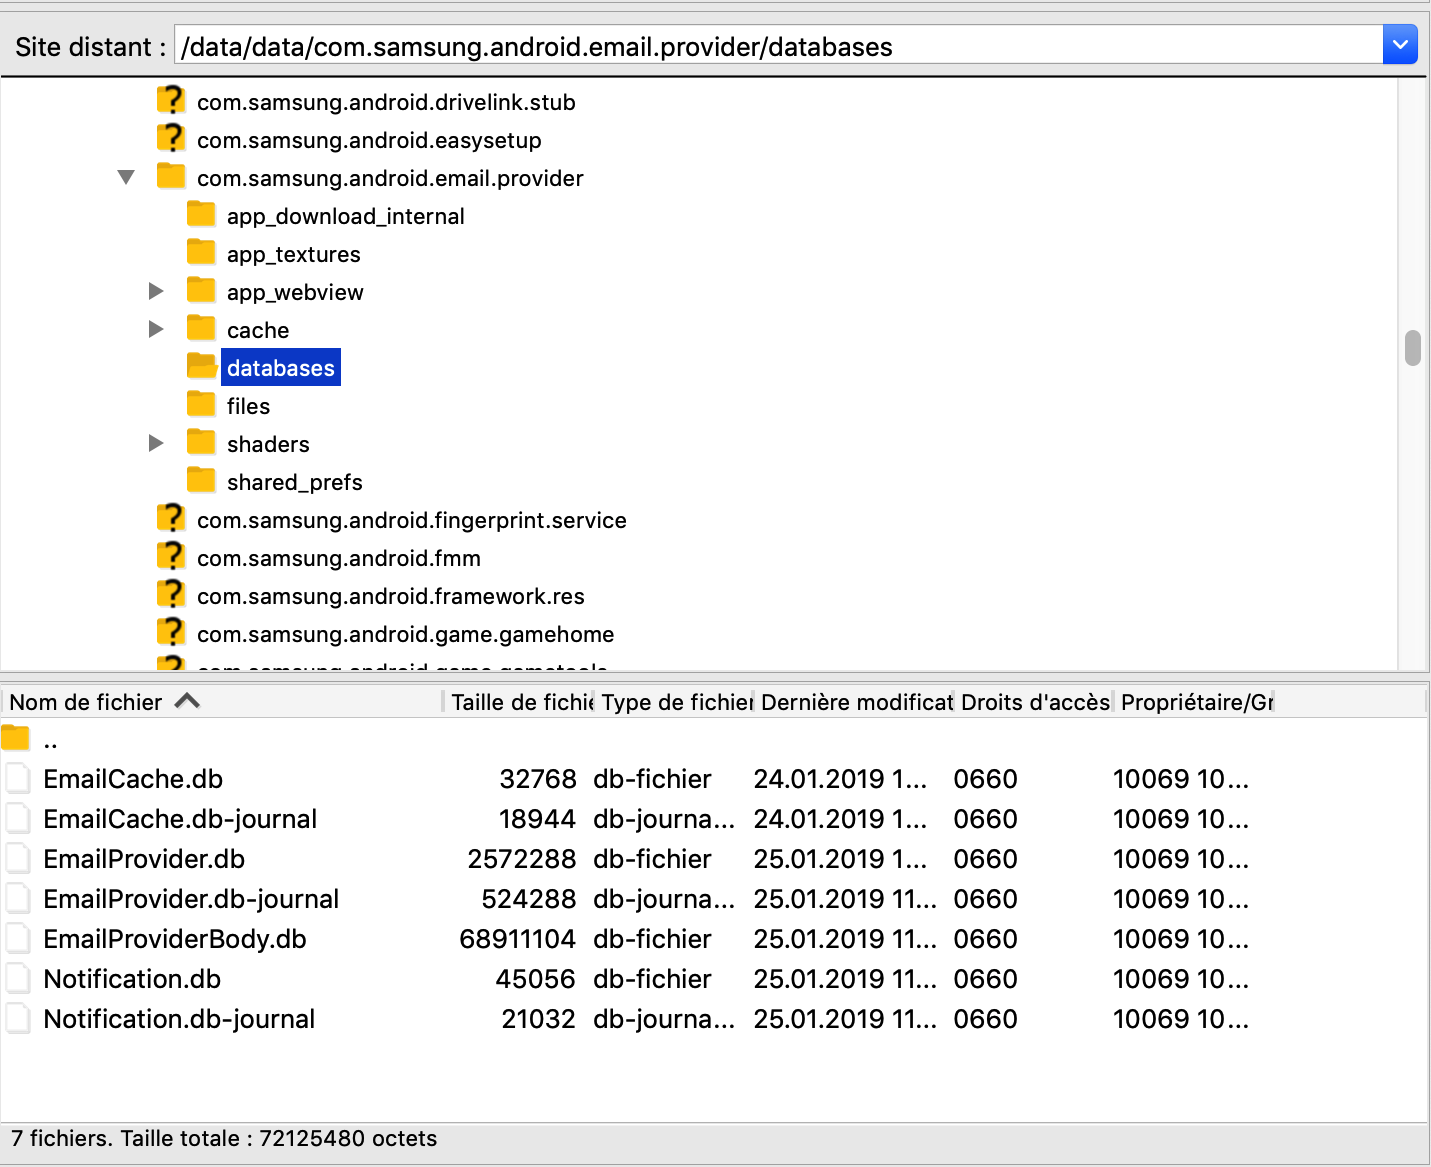Click the Notification.db-journal file icon

click(18, 1018)
